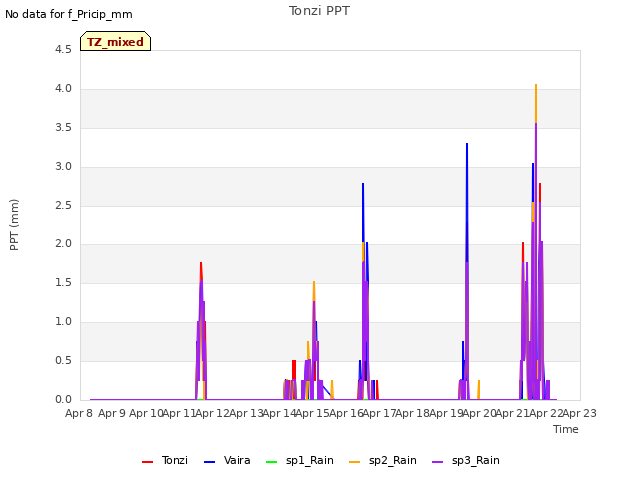This screenshot has width=640, height=480.
Task: Click the orange sp2_Rain peak above 4.0
Action: click(536, 86)
